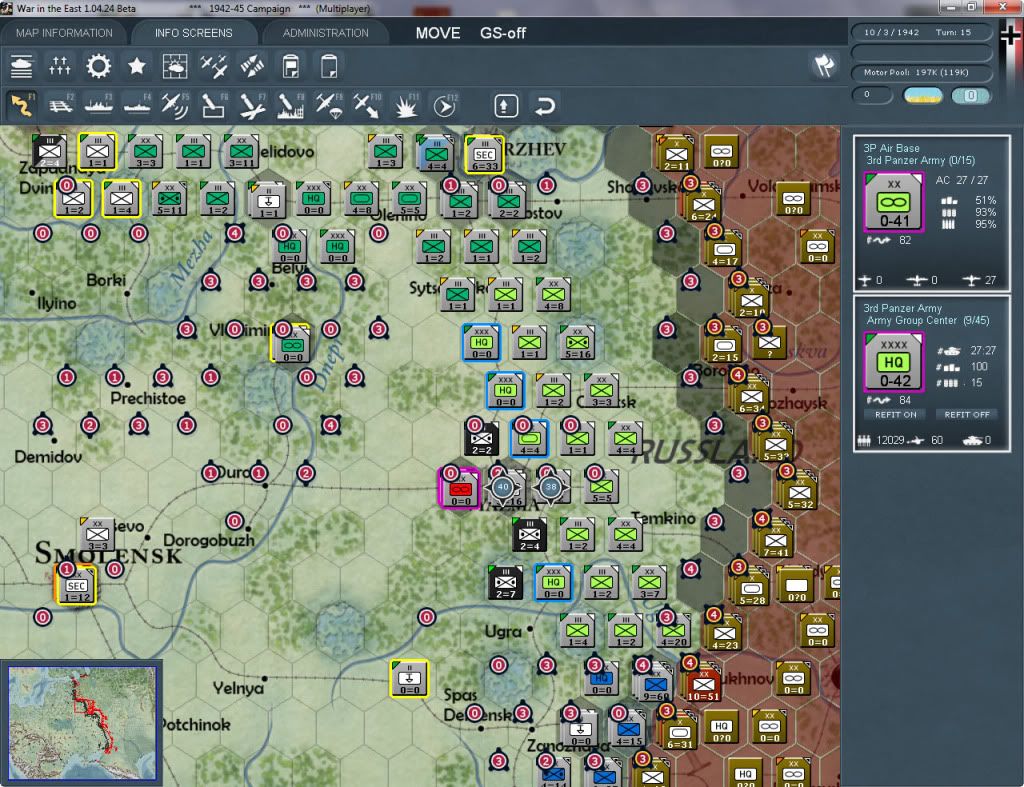Click the airfield marker numbered 40

click(502, 487)
